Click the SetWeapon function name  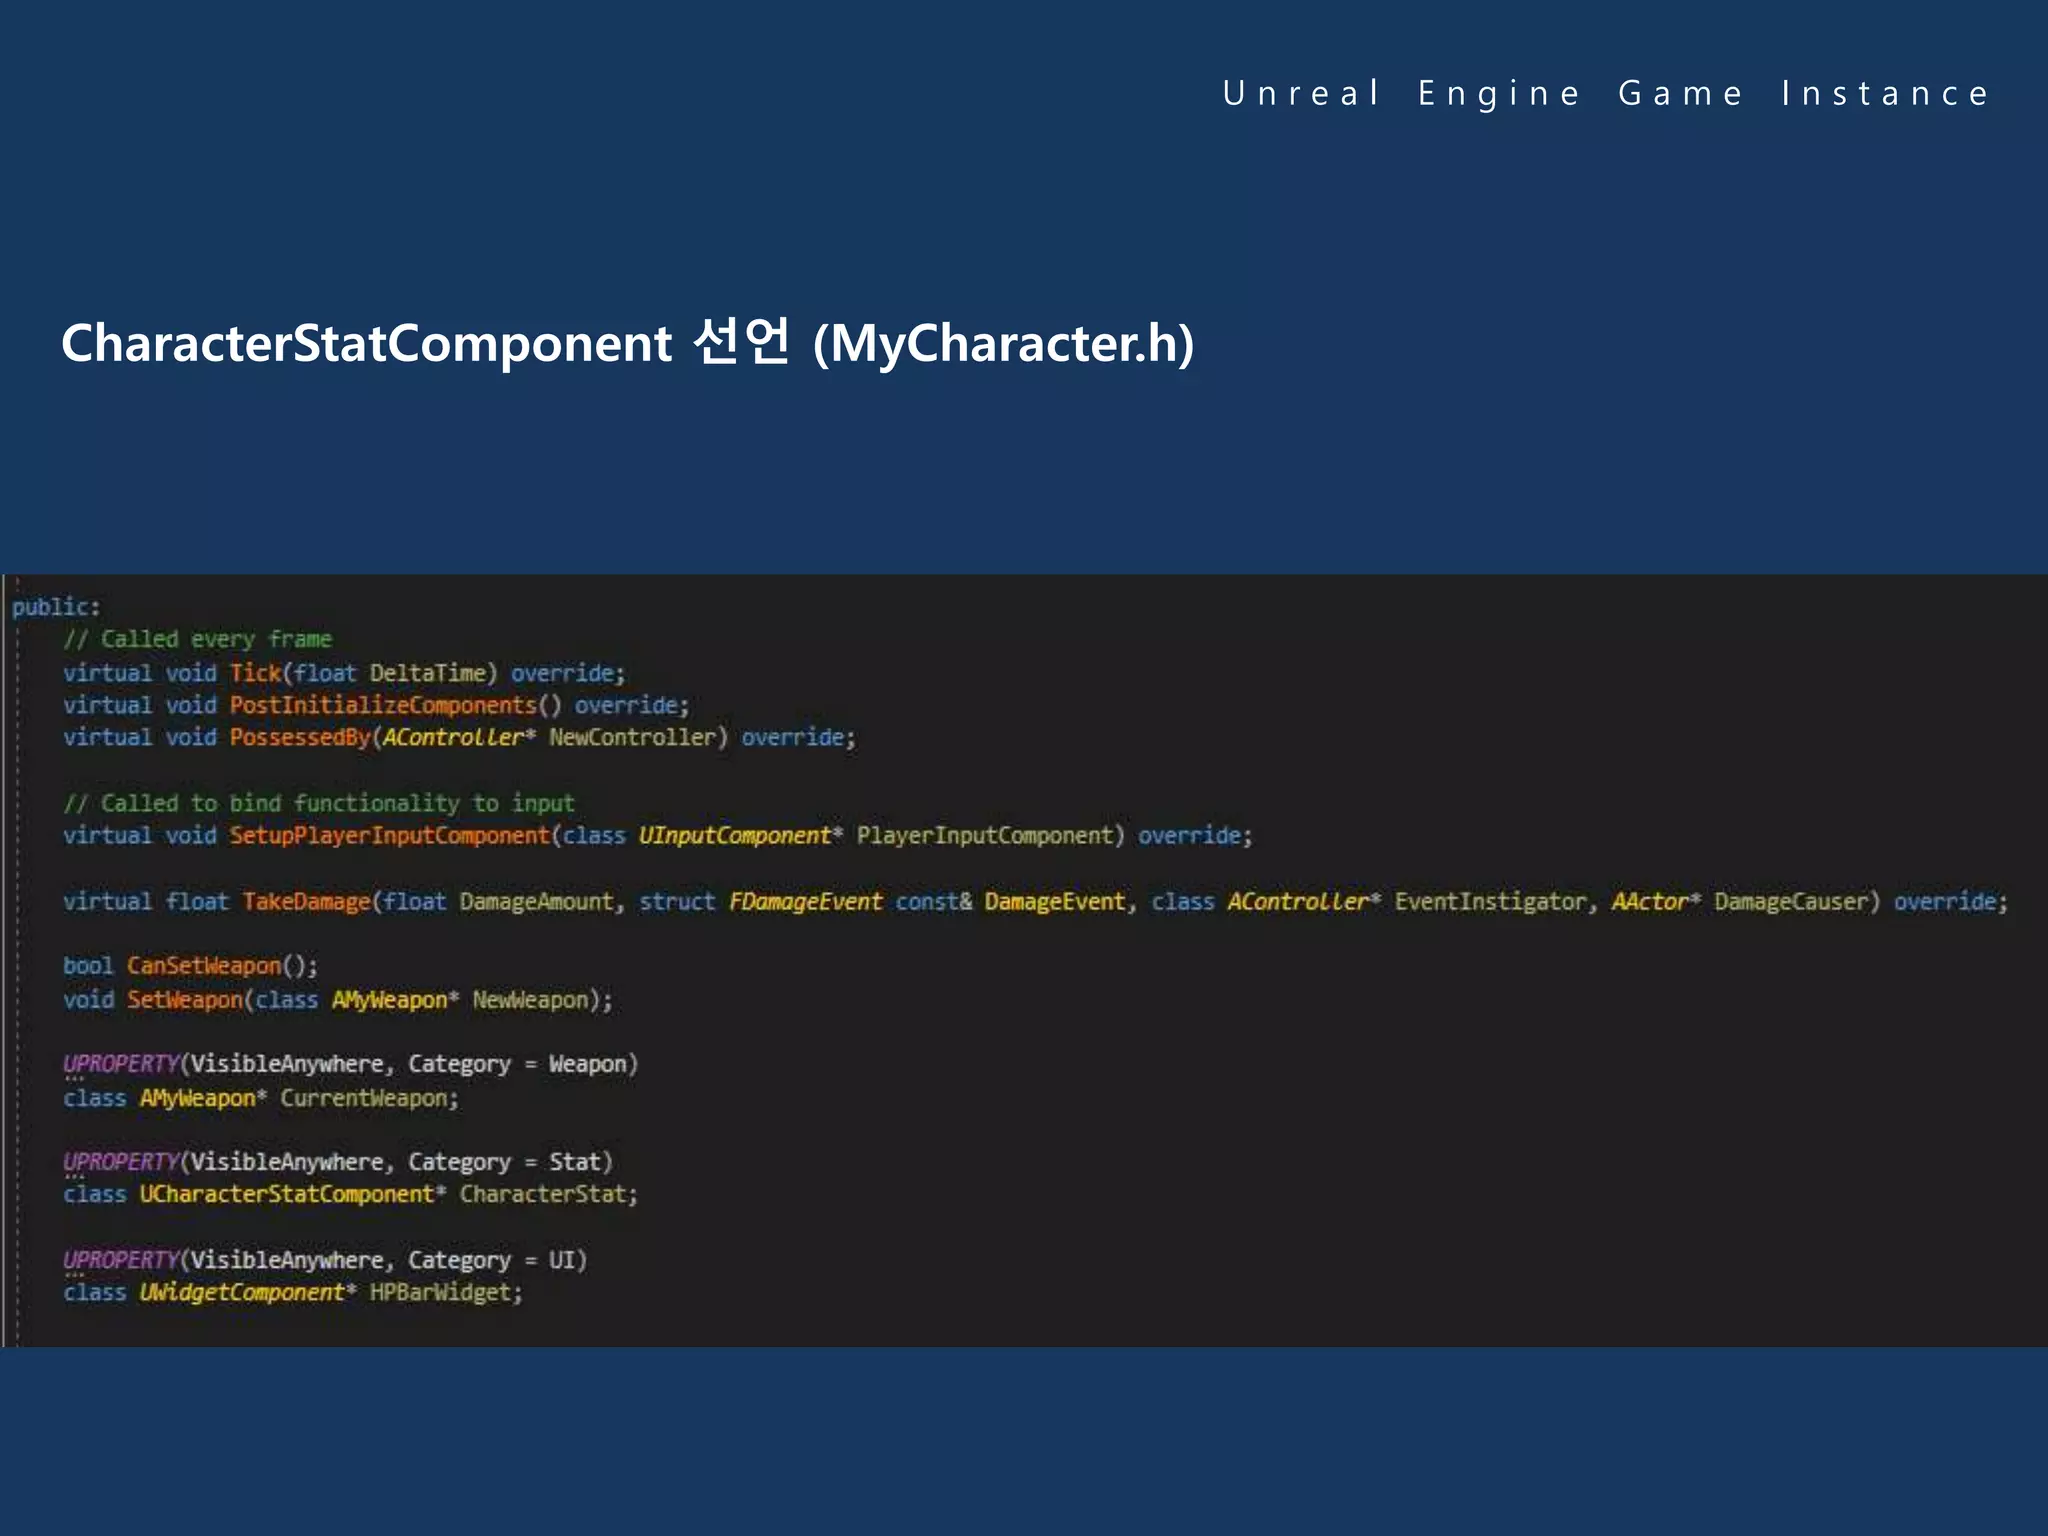point(185,999)
